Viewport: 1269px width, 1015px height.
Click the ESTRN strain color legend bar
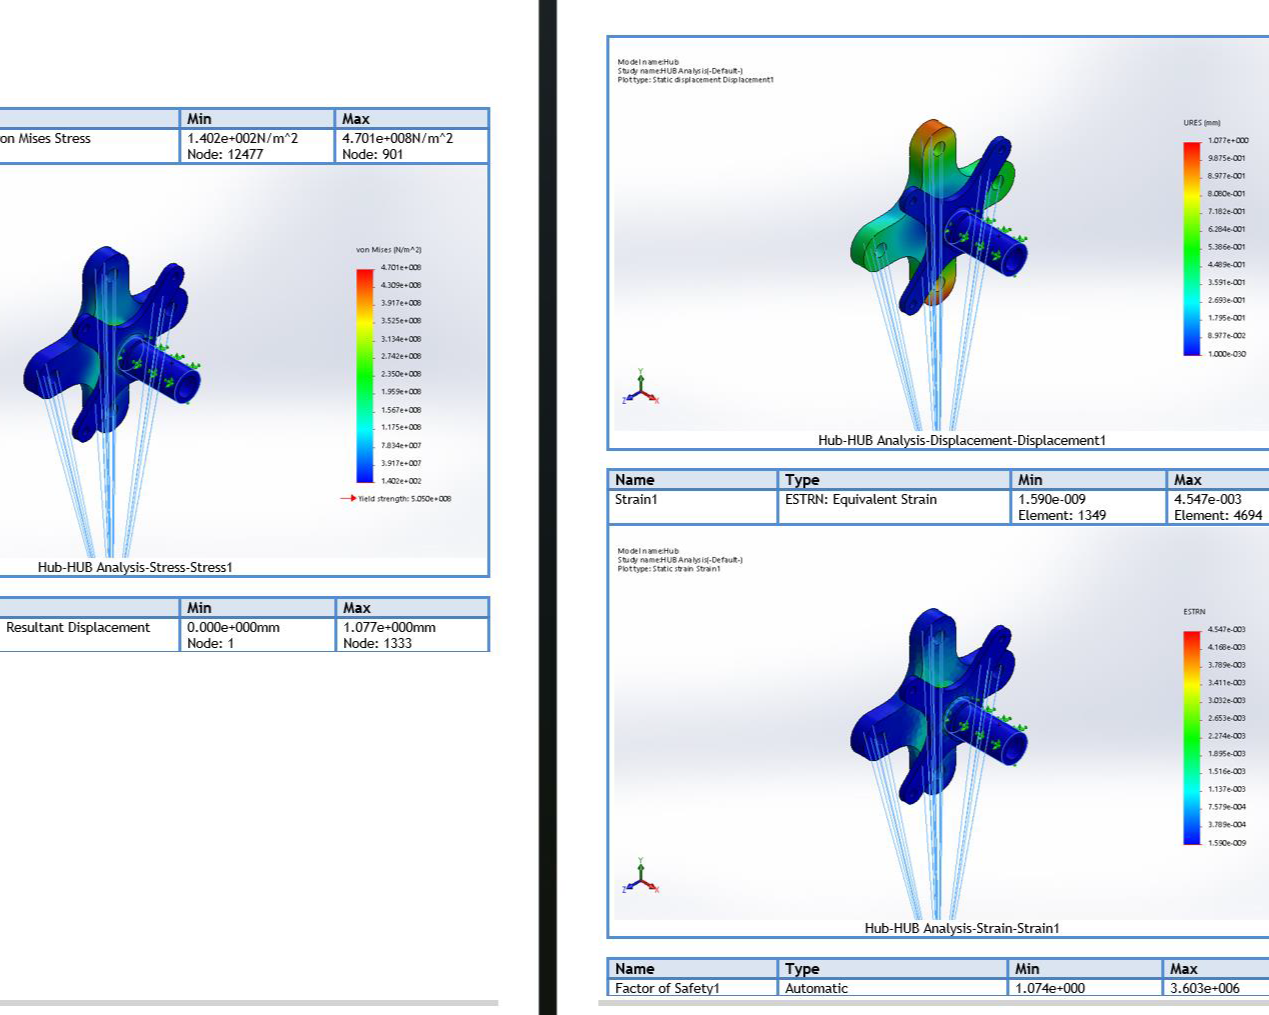(x=1192, y=737)
